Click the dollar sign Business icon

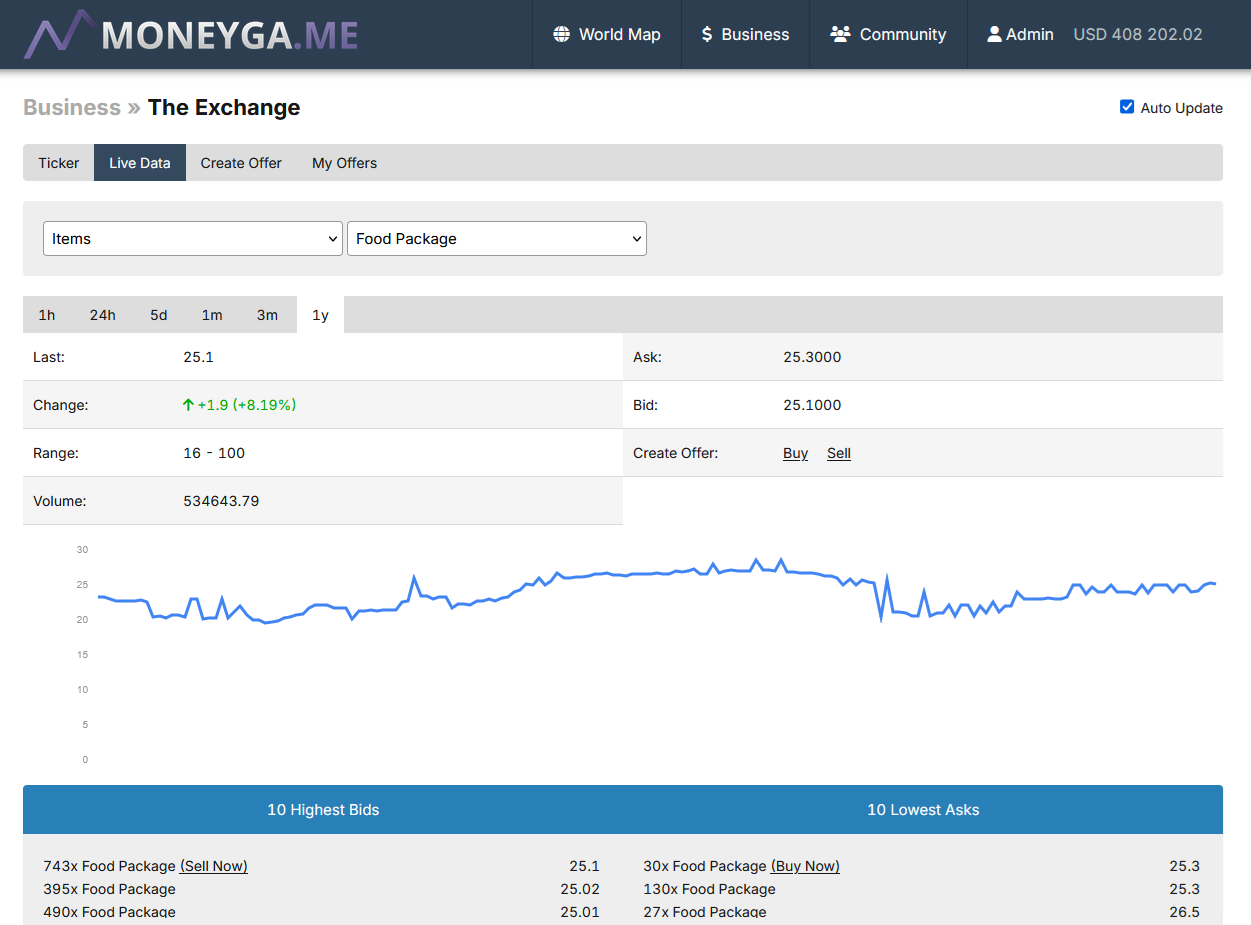point(707,34)
